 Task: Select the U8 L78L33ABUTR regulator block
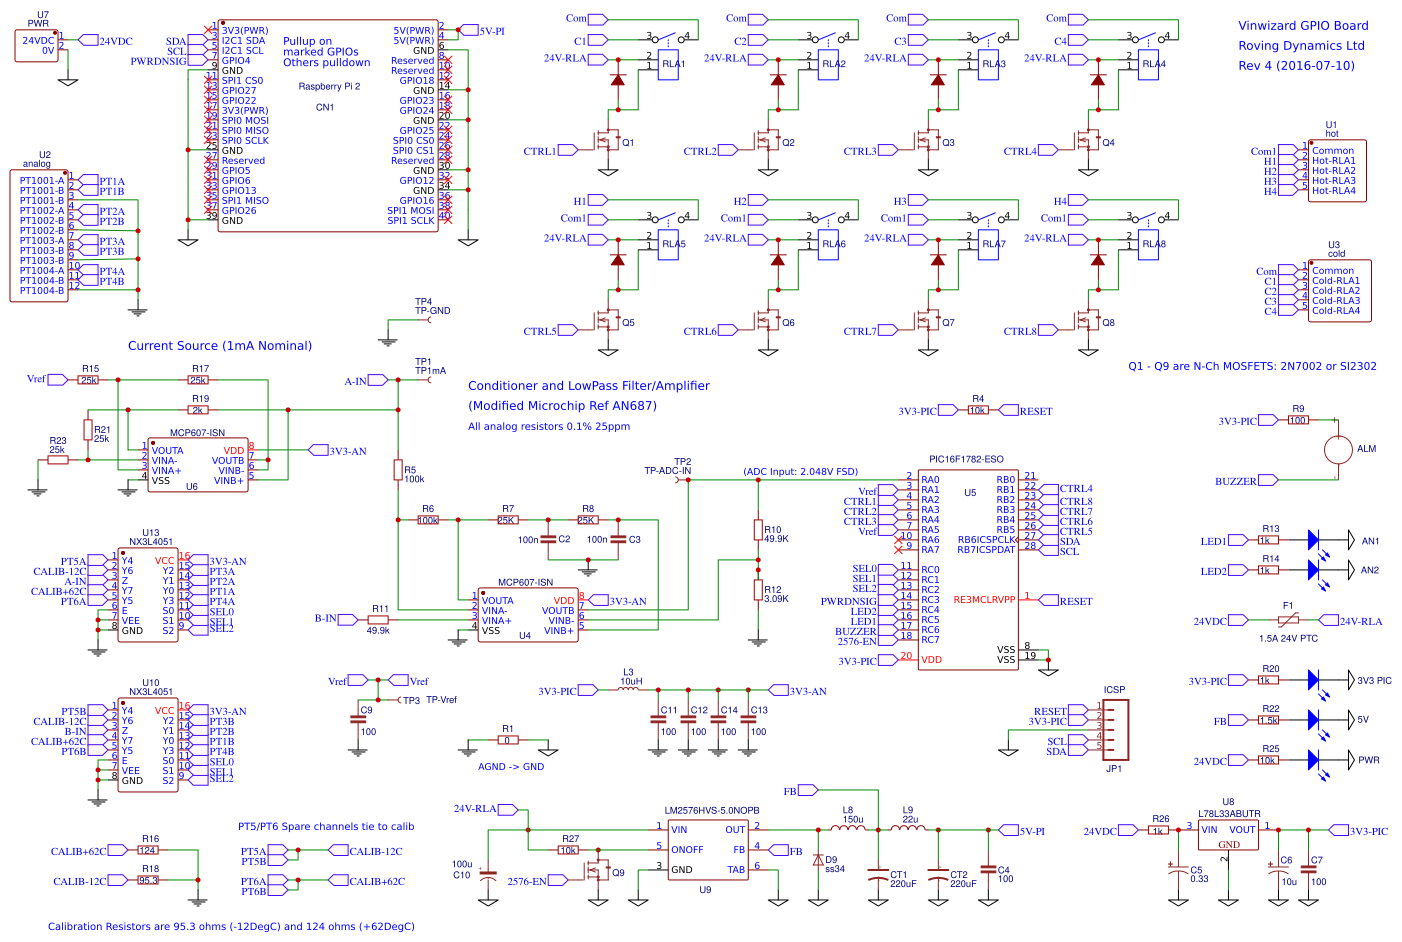pyautogui.click(x=1228, y=836)
